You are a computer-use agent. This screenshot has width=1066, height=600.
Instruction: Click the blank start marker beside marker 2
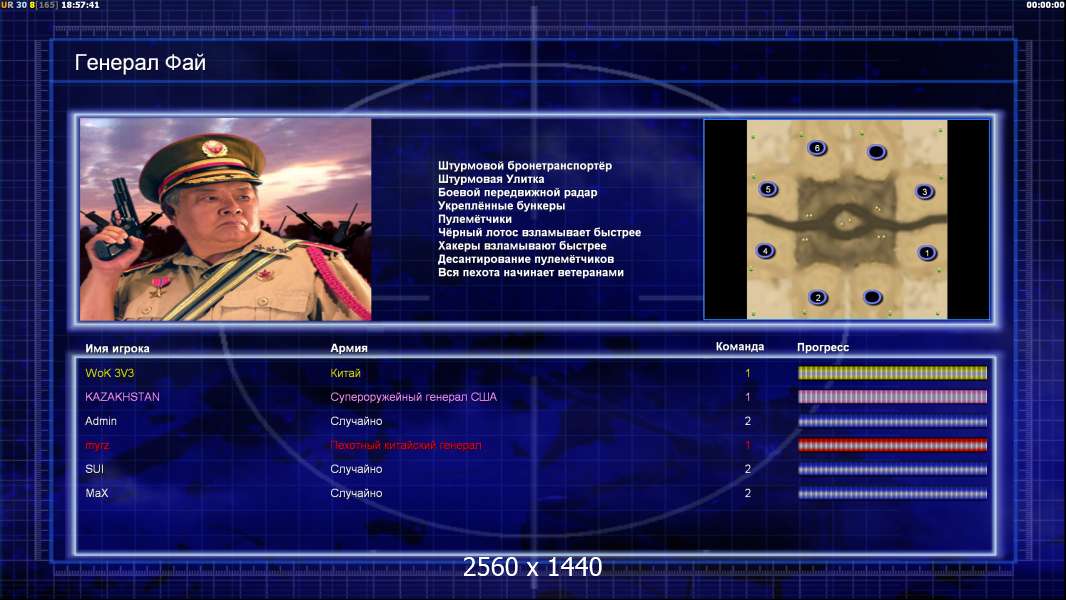click(872, 297)
